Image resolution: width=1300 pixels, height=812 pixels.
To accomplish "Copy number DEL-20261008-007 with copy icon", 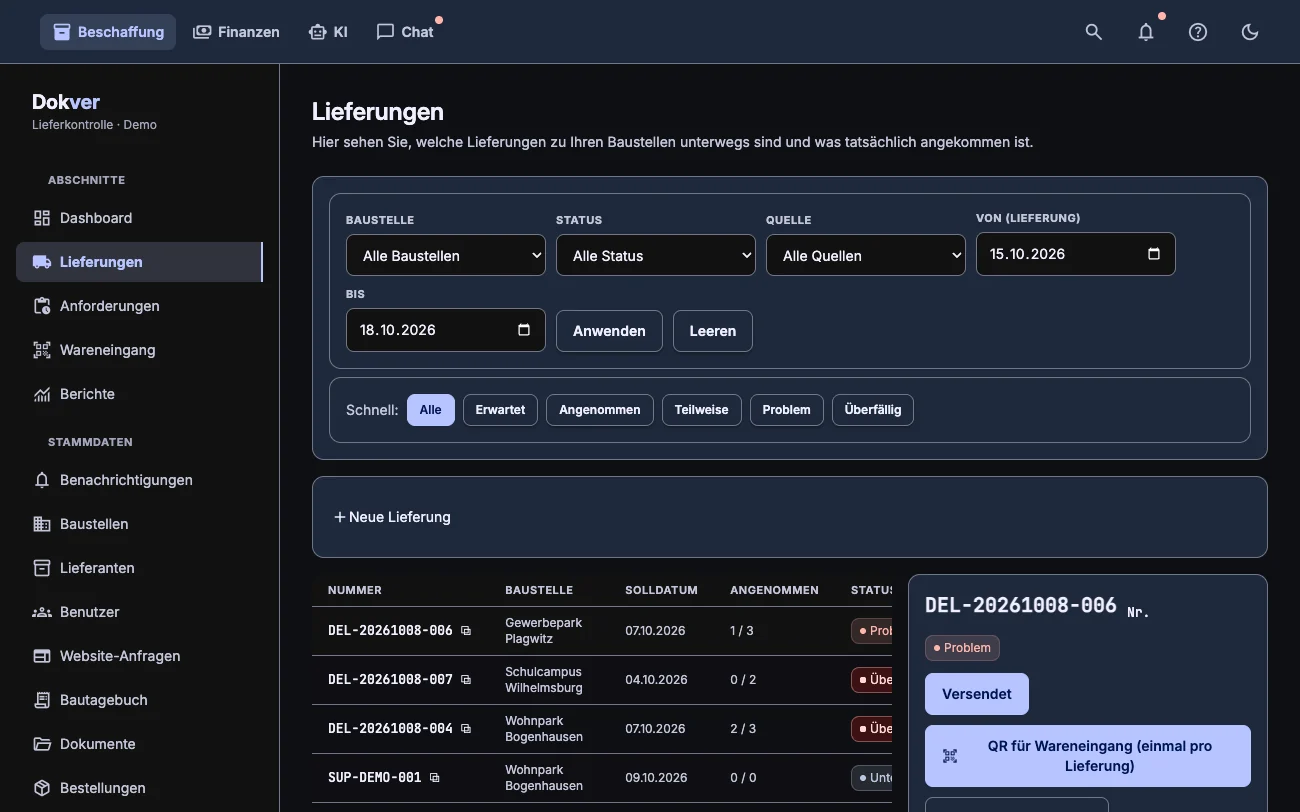I will tap(466, 680).
